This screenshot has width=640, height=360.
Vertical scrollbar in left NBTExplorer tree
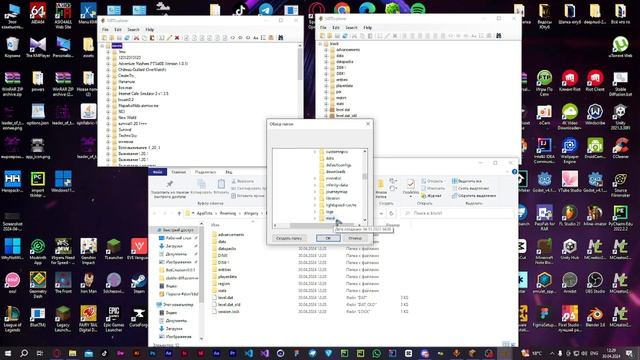coord(300,104)
